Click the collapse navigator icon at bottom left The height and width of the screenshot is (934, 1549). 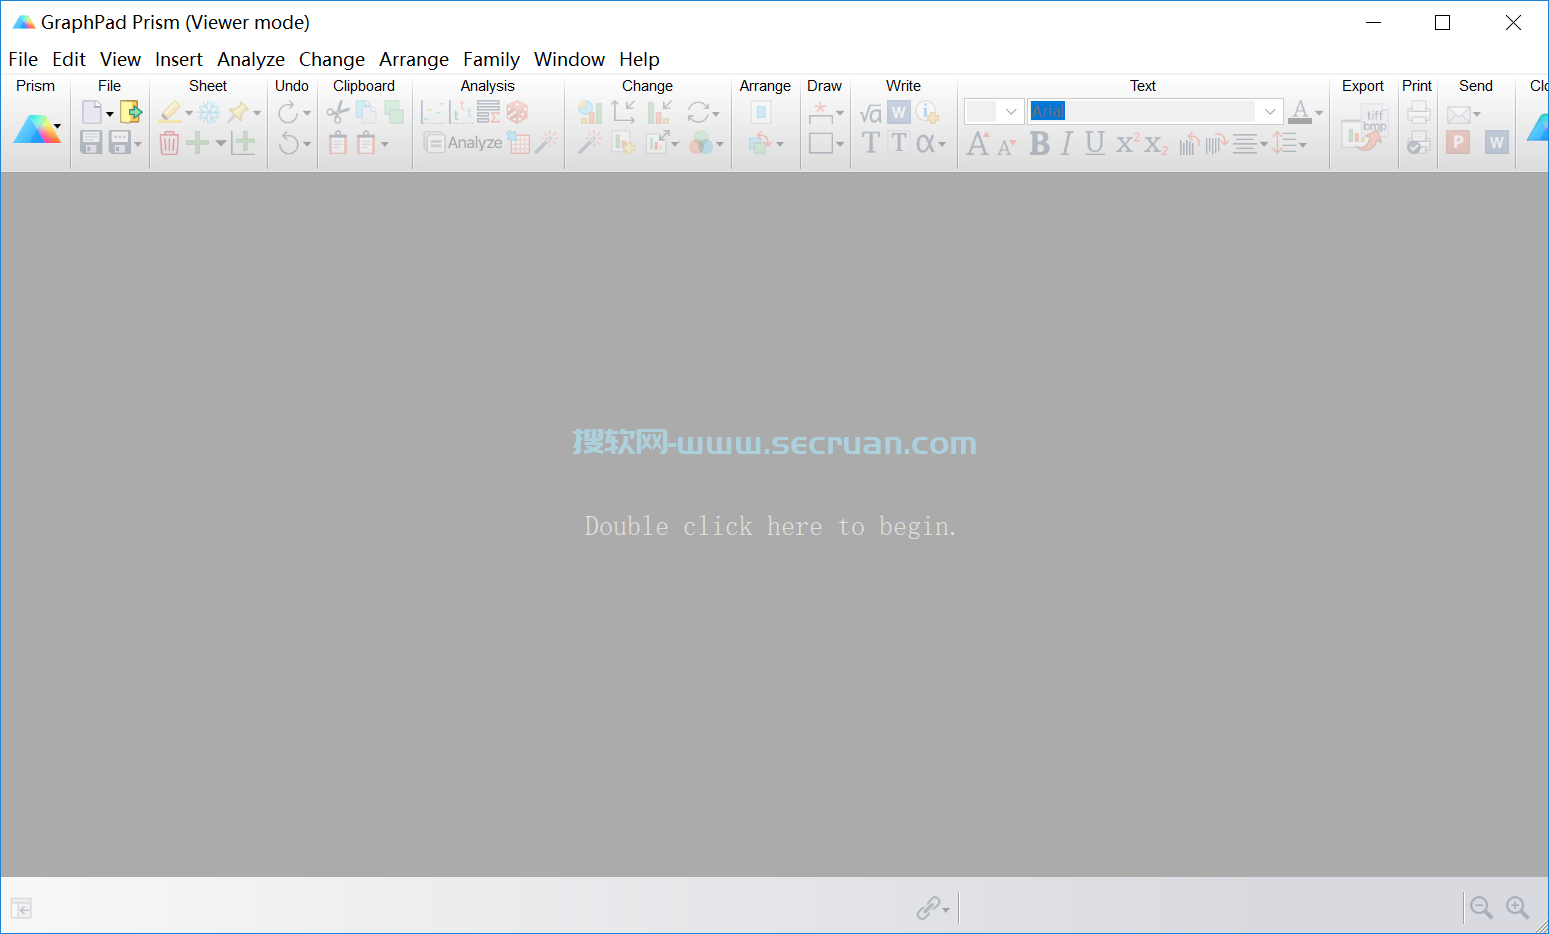pyautogui.click(x=22, y=908)
